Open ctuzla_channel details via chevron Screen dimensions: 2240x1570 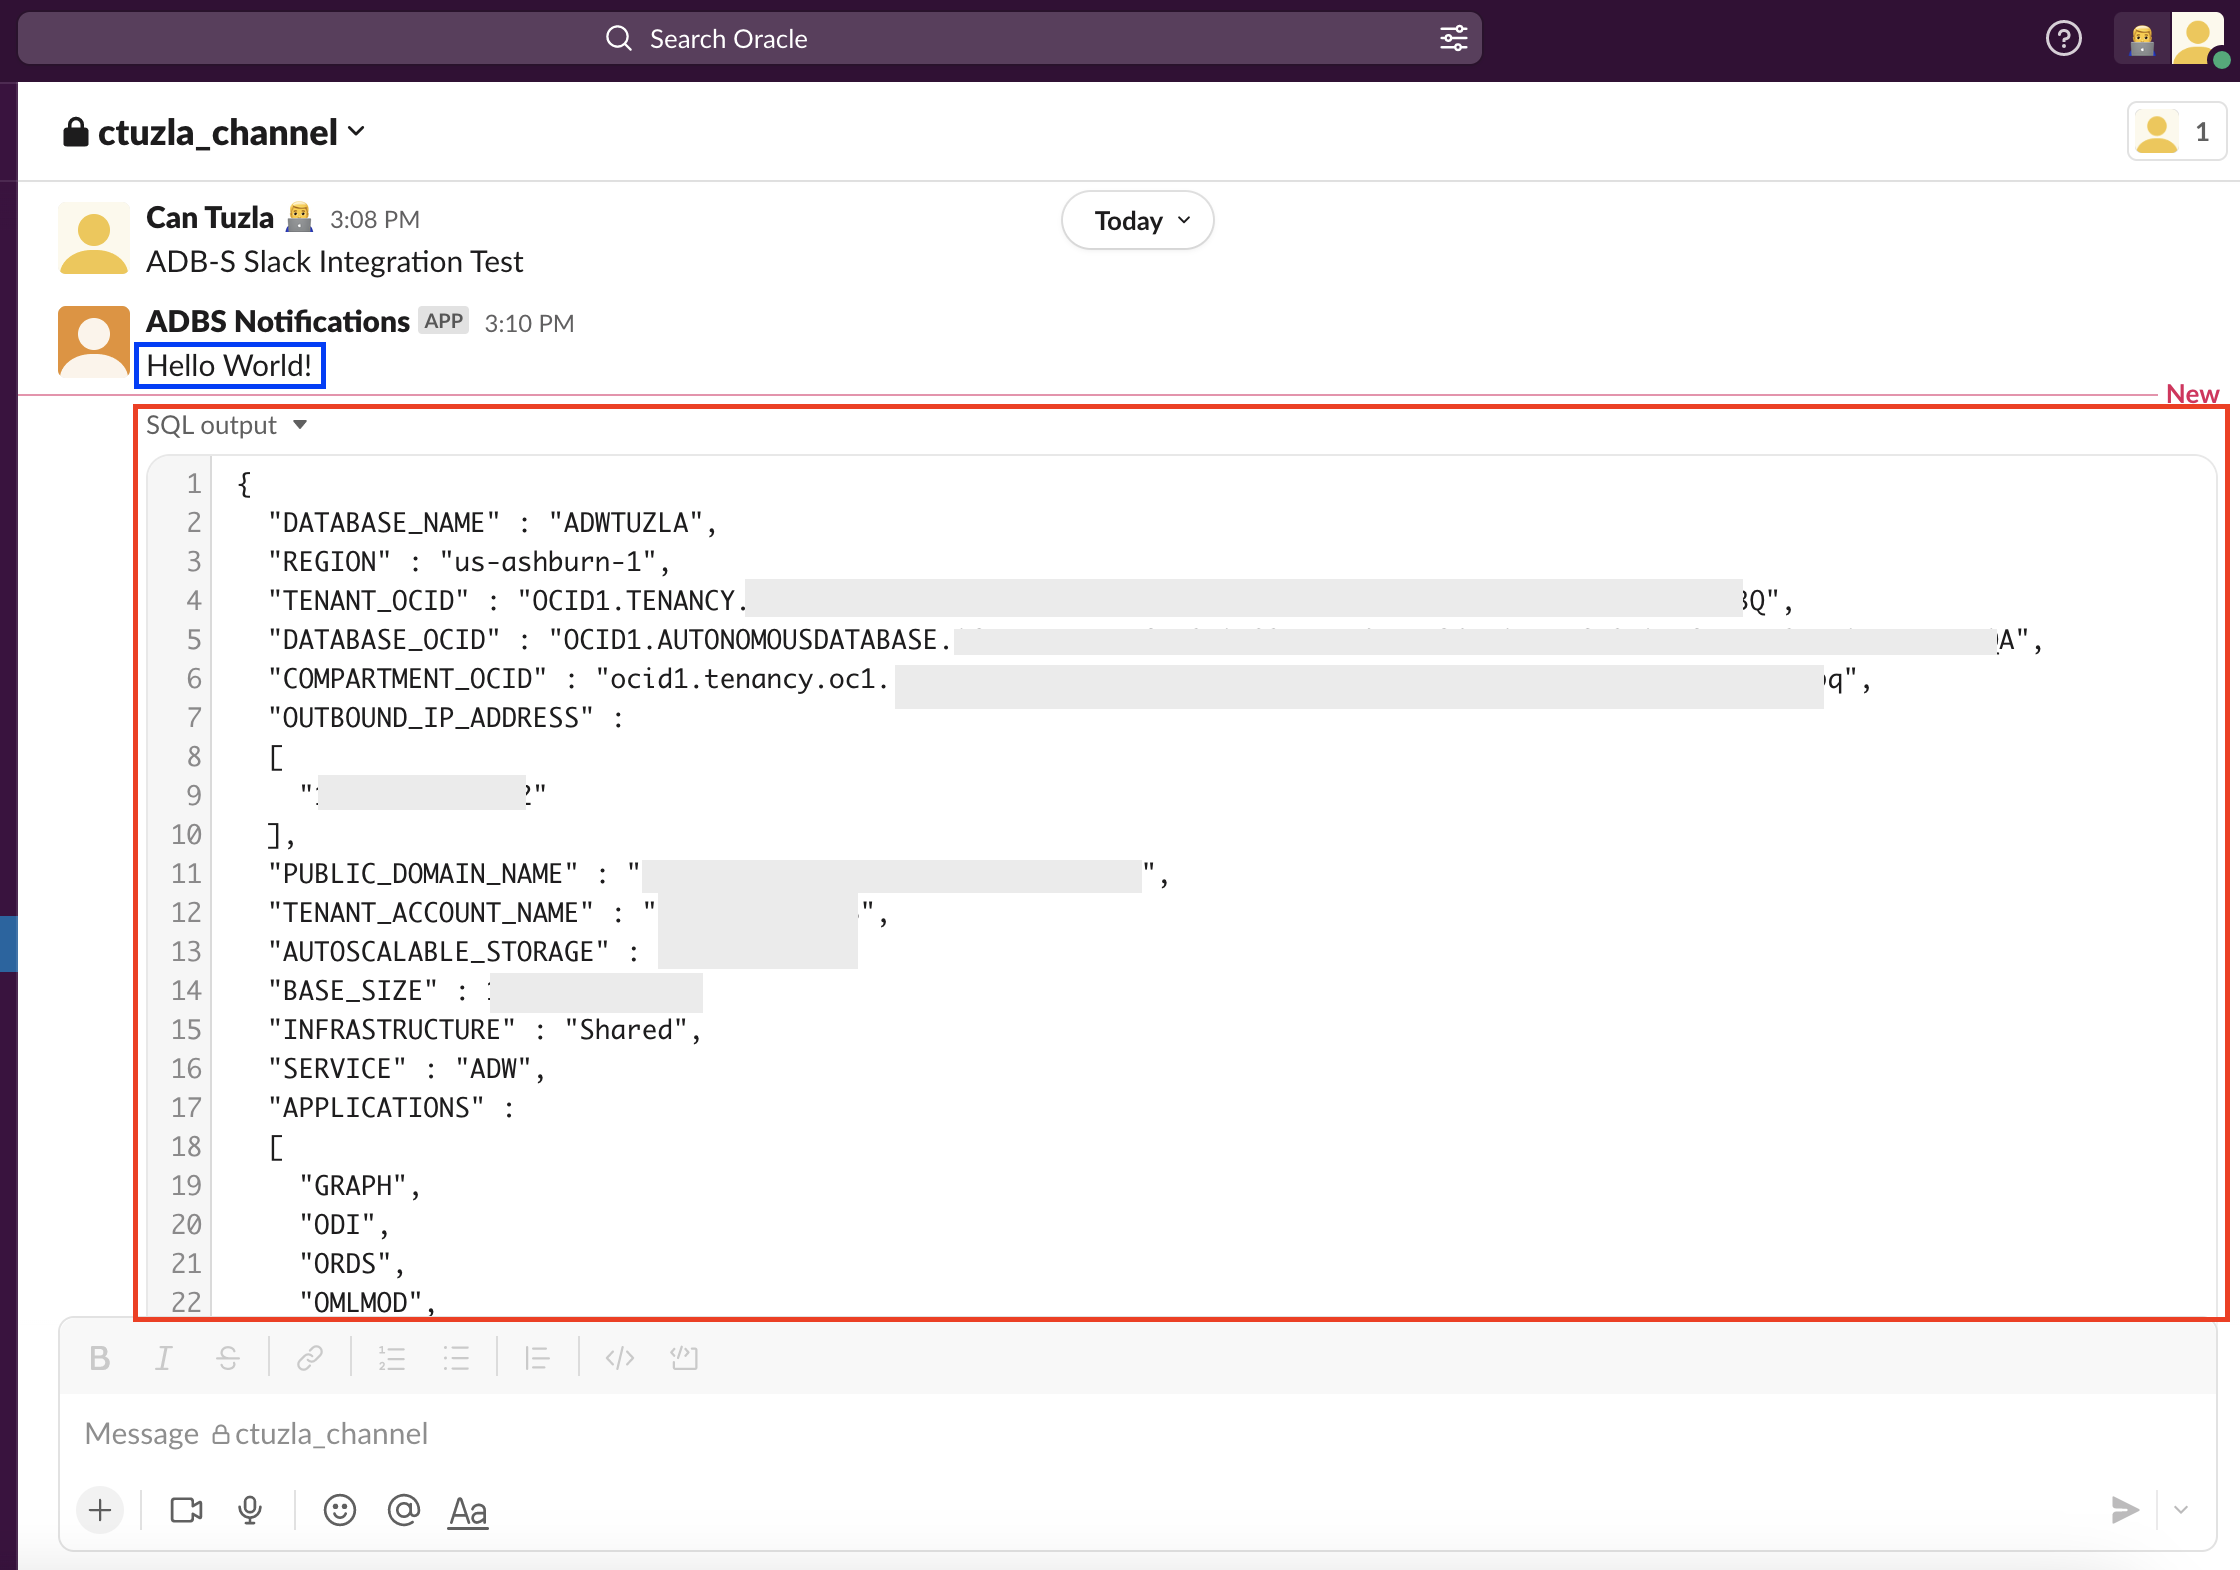[x=358, y=131]
